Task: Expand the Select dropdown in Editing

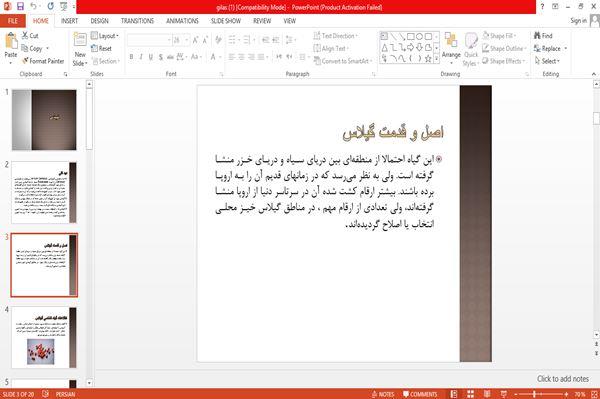Action: [547, 61]
